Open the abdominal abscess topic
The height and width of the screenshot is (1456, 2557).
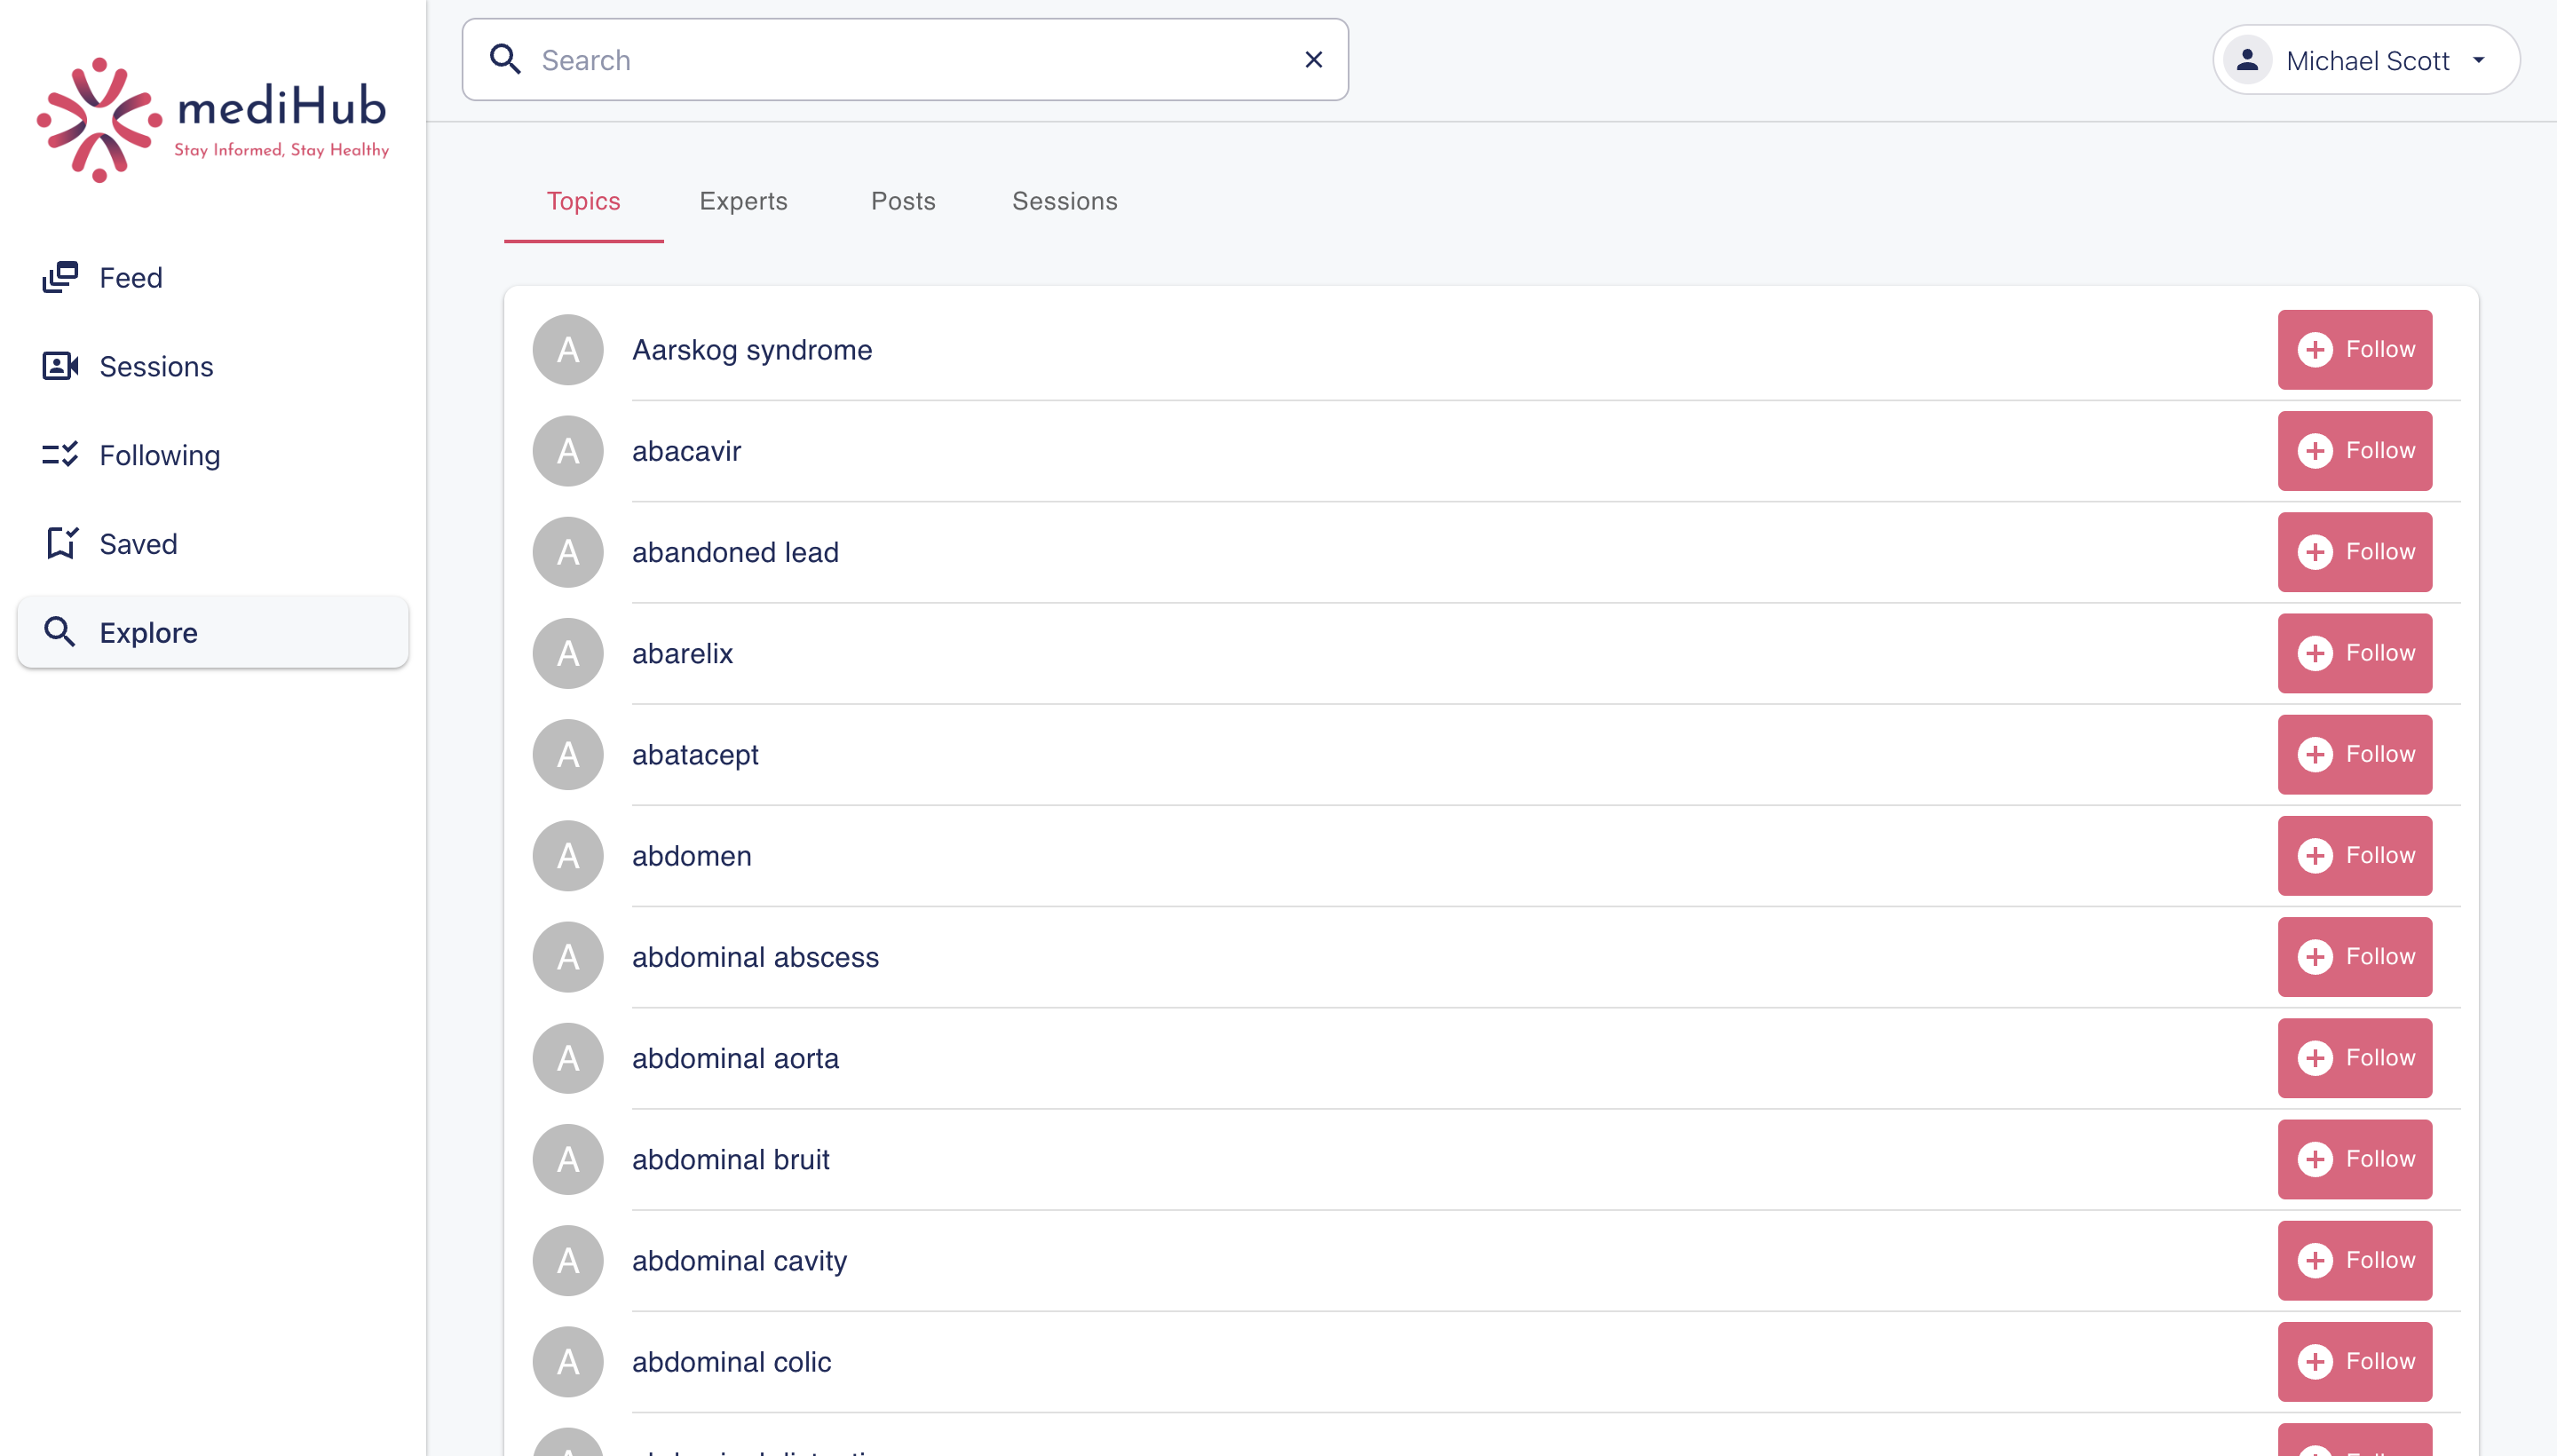click(755, 957)
